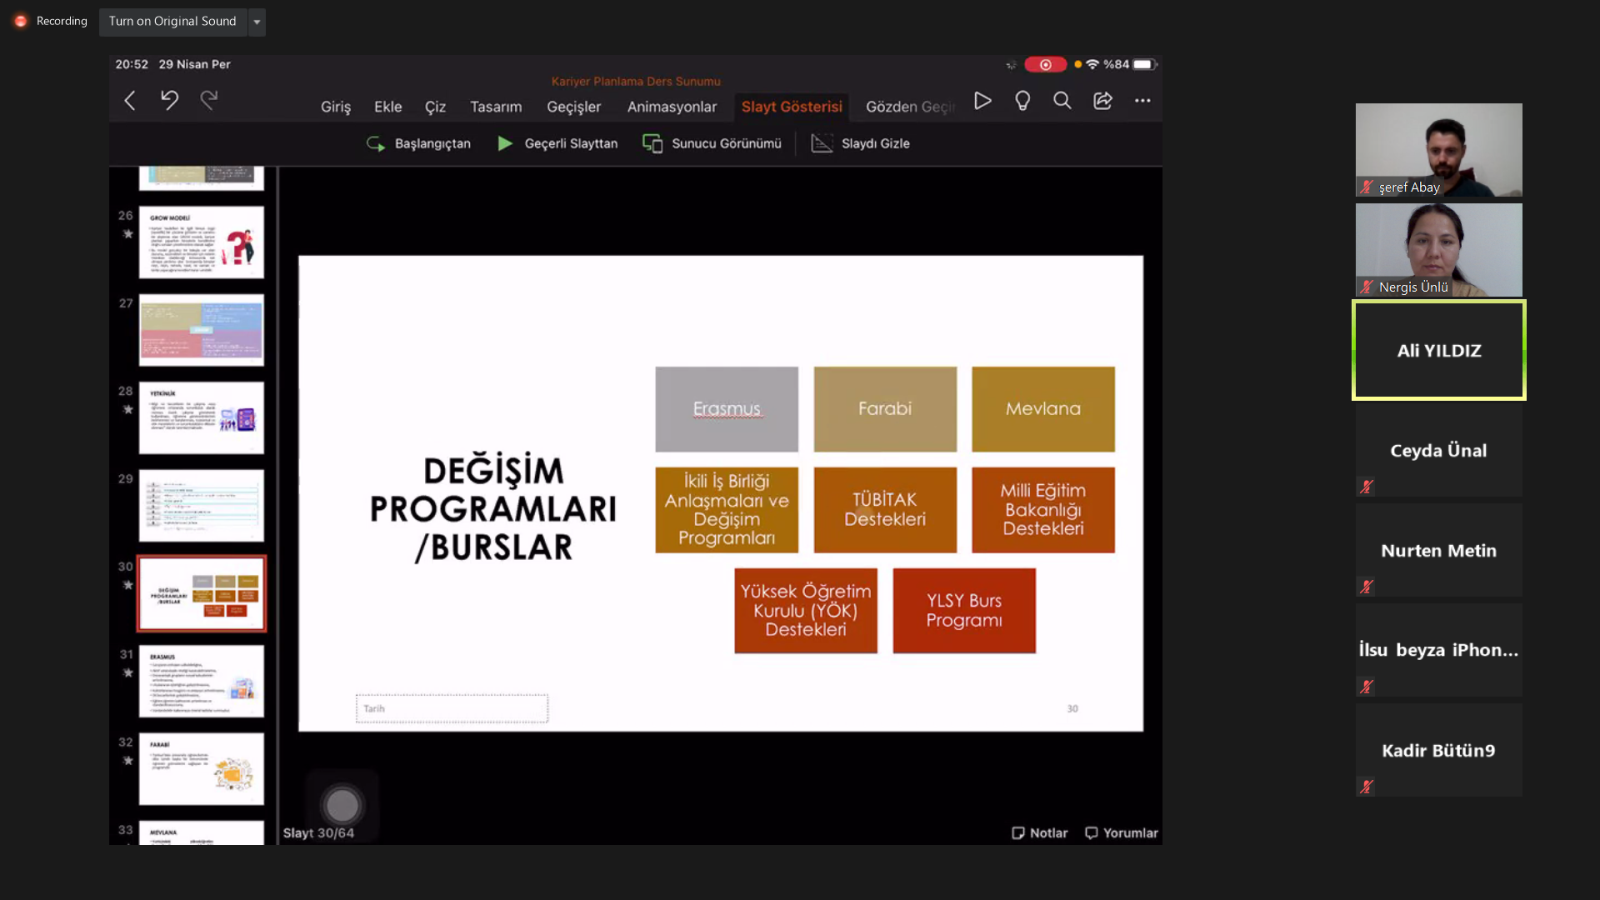The width and height of the screenshot is (1600, 900).
Task: Click muted mic icon on şeref Abay
Action: click(1366, 187)
